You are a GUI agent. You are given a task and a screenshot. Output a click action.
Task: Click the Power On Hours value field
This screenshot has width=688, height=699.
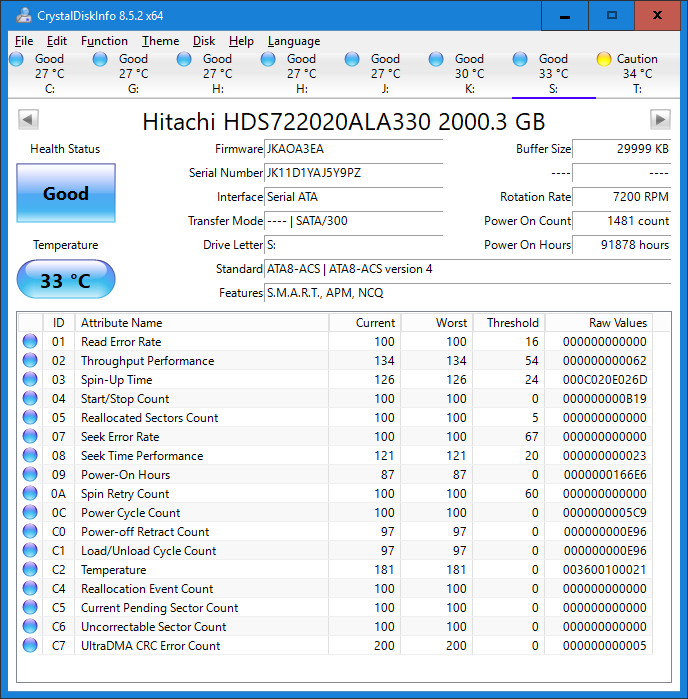click(622, 245)
